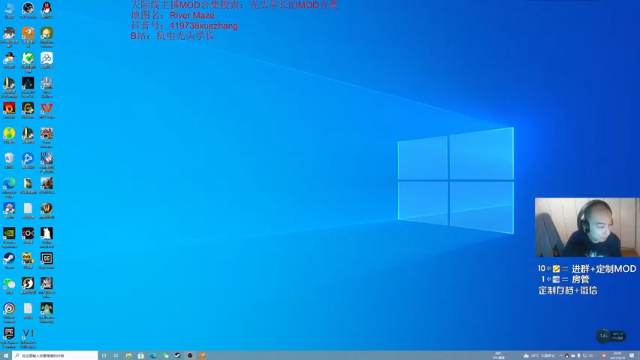This screenshot has height=360, width=640.
Task: Open Steam from the taskbar
Action: pos(178,356)
